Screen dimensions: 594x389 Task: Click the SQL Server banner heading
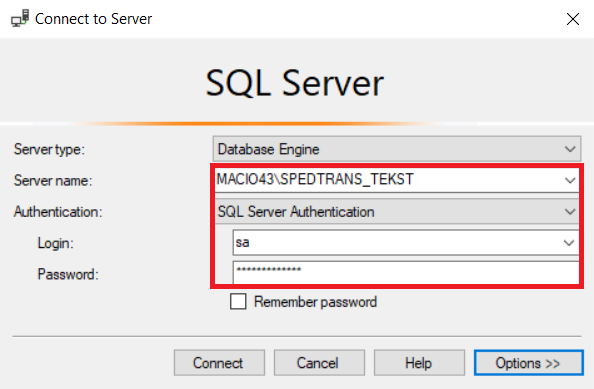click(294, 83)
